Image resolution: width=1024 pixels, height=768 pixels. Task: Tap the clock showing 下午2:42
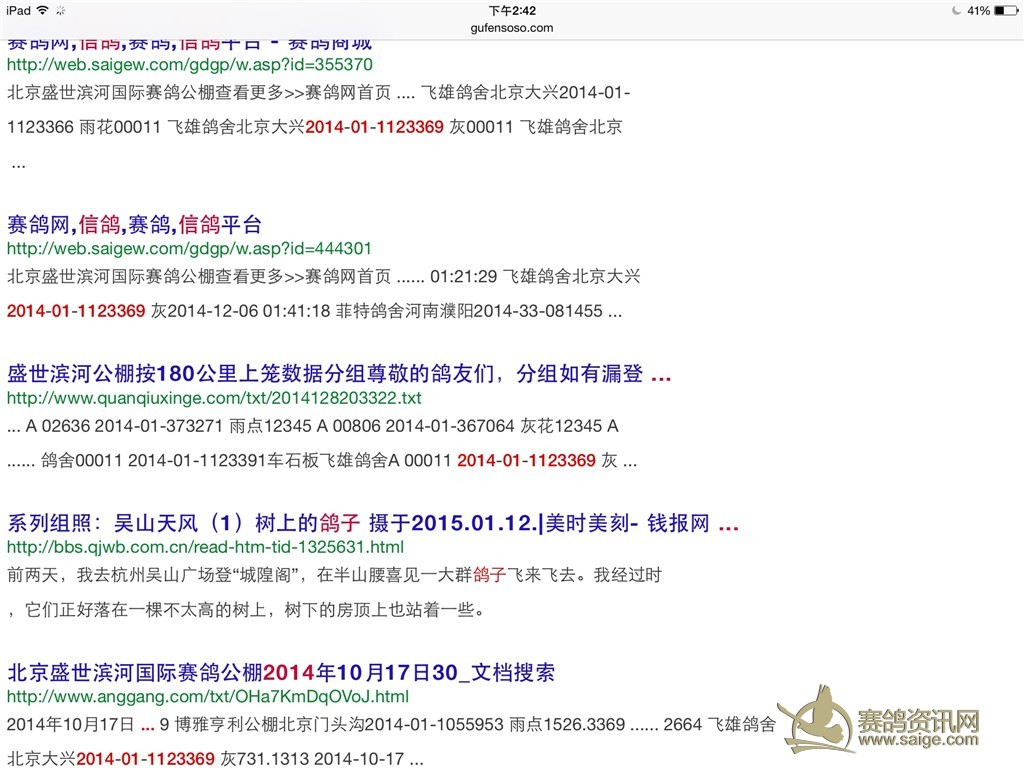512,10
